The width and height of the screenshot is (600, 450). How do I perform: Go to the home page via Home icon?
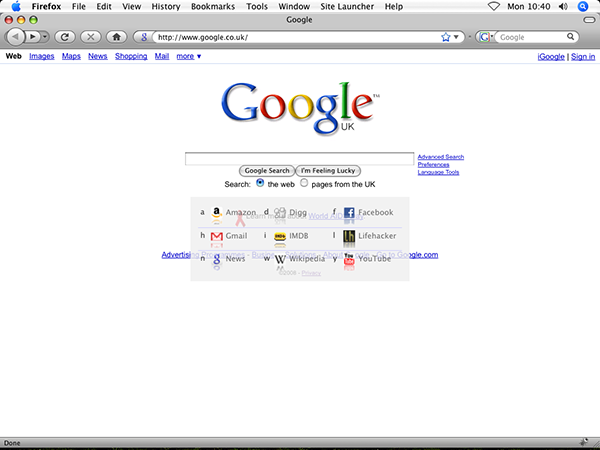click(x=117, y=37)
